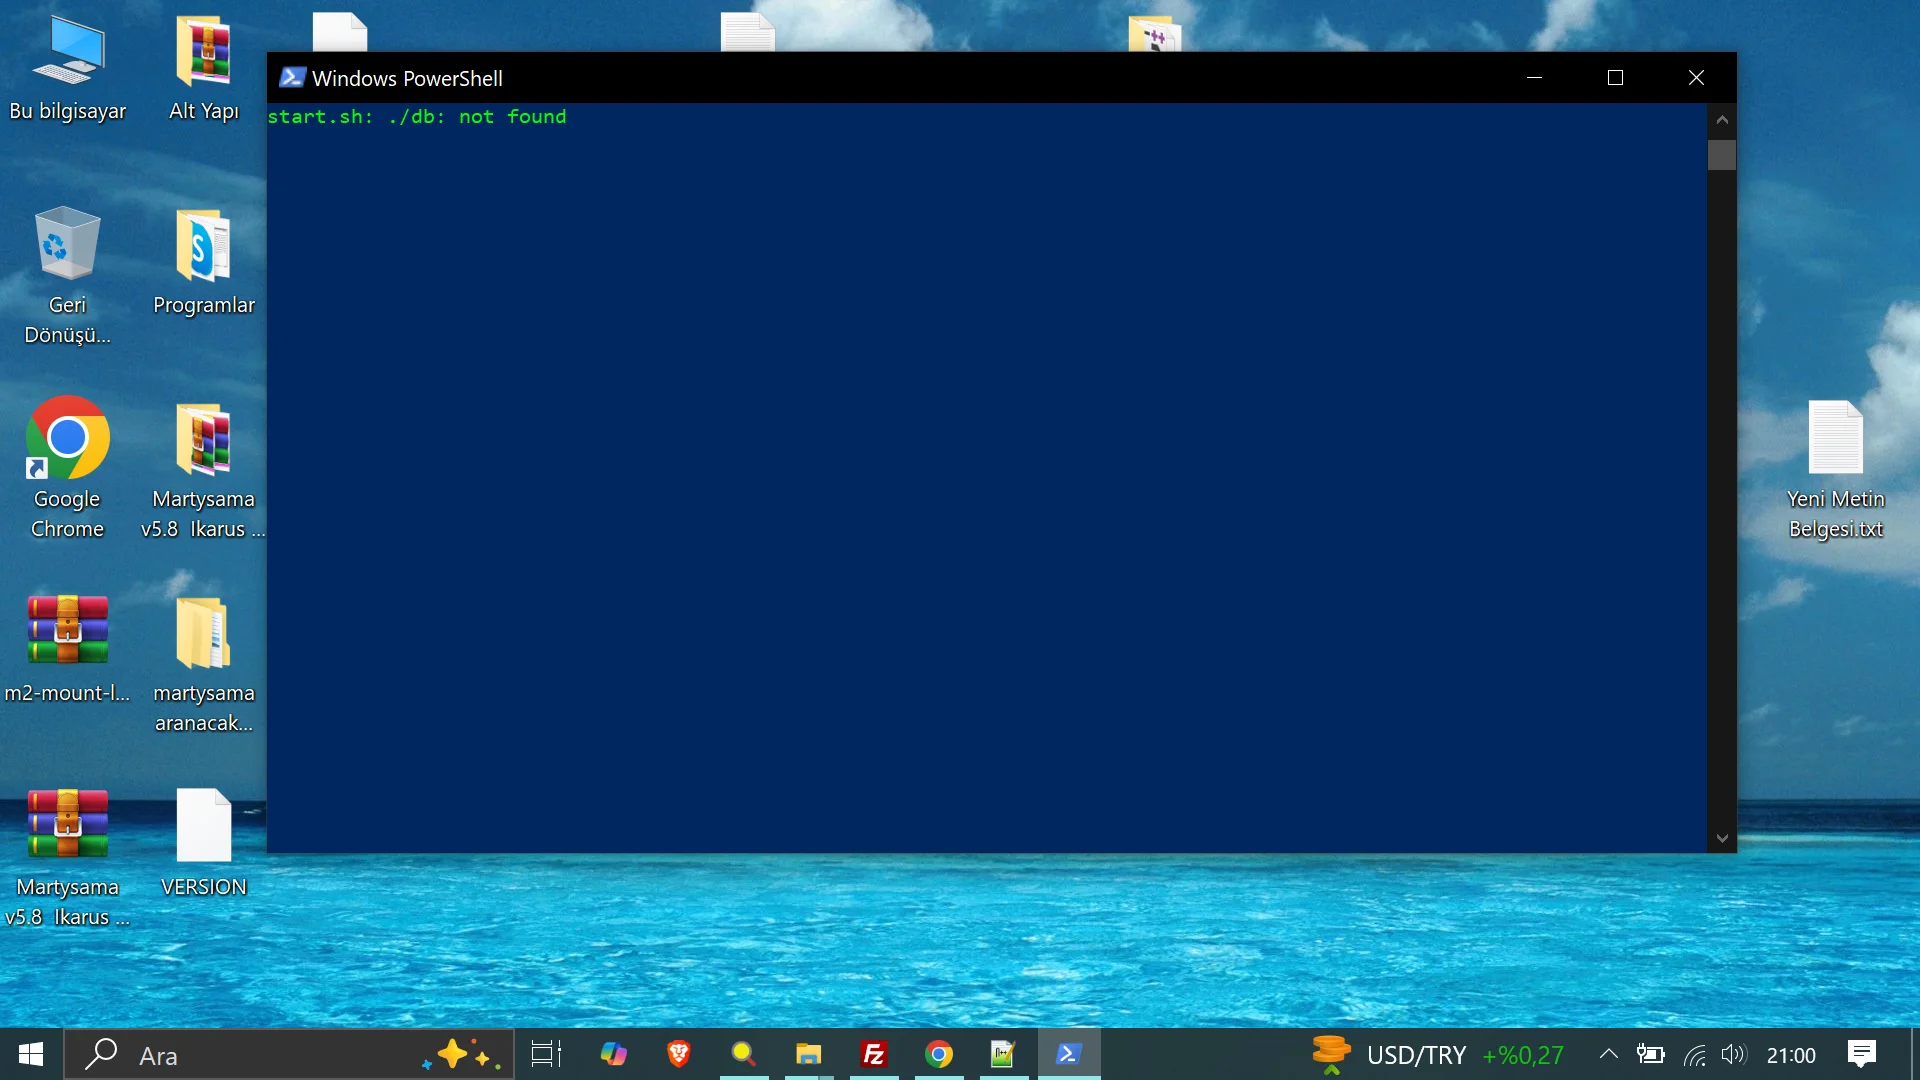Open the notification center icon
This screenshot has width=1920, height=1080.
tap(1862, 1054)
